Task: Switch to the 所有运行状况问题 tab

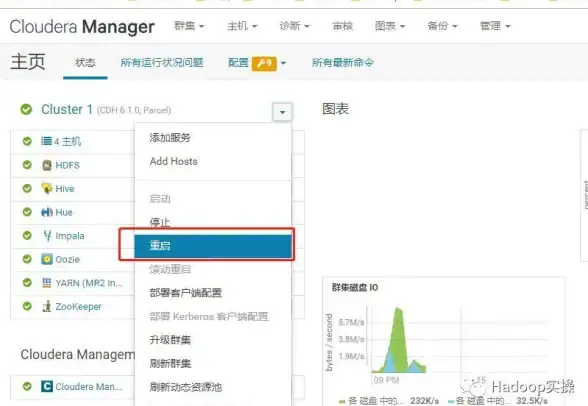Action: 162,62
